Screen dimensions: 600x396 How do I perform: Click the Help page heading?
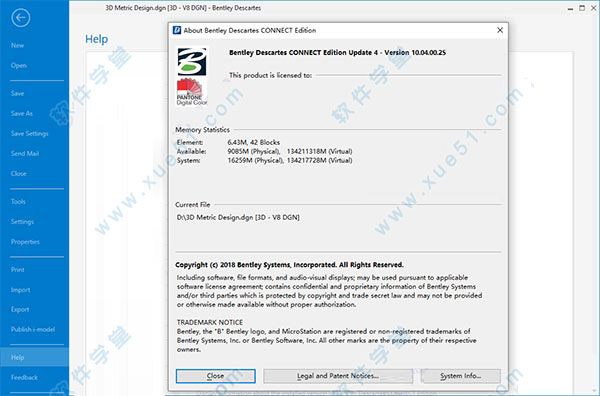96,39
